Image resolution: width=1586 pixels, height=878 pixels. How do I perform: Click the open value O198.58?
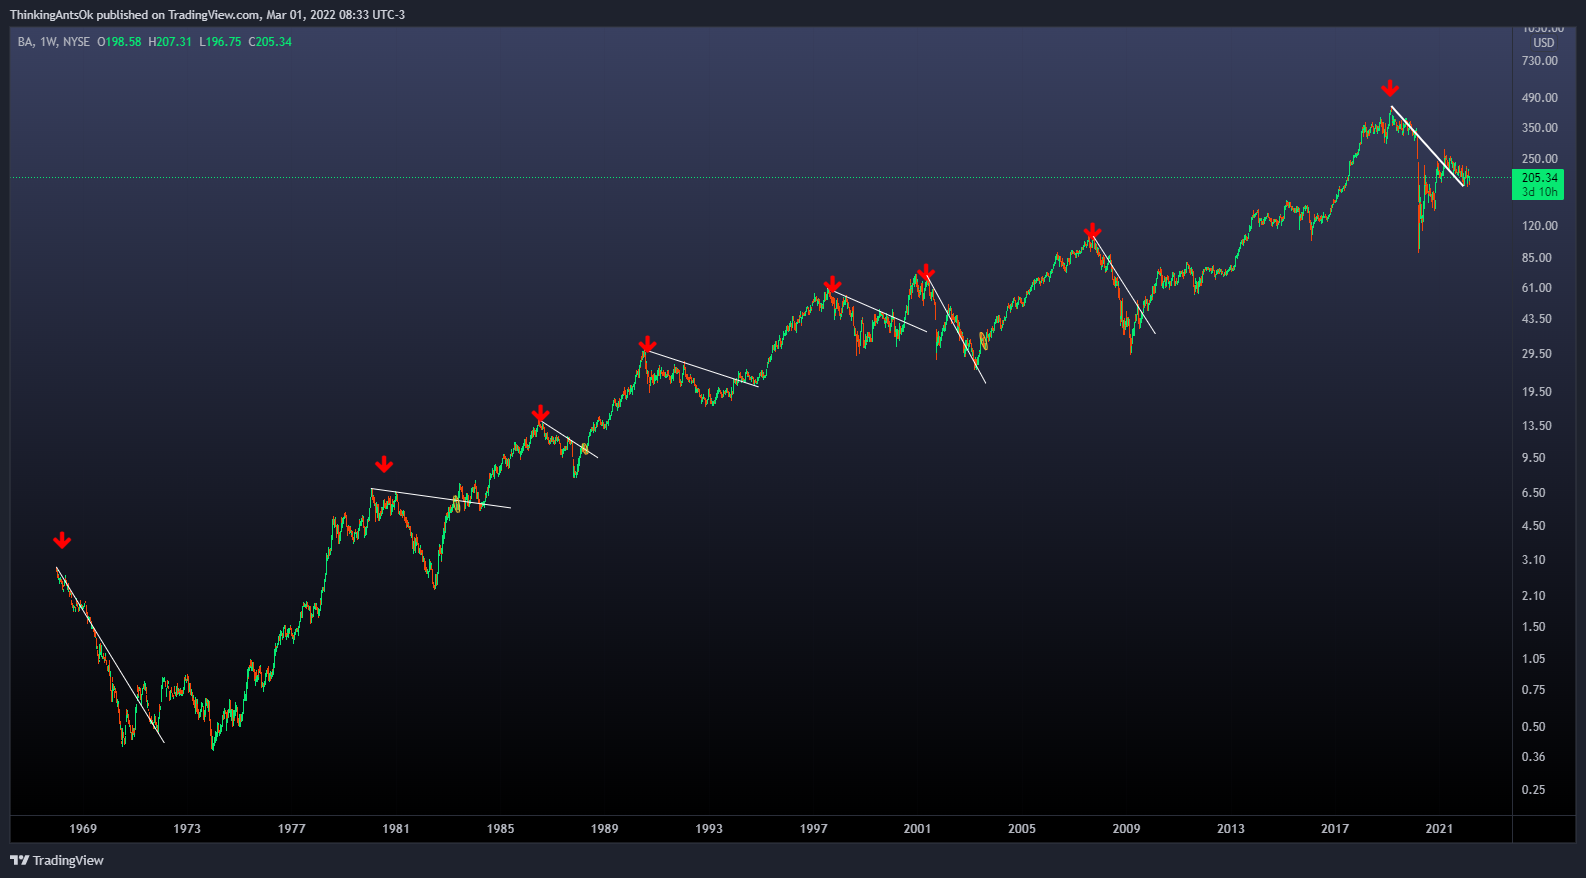point(119,42)
